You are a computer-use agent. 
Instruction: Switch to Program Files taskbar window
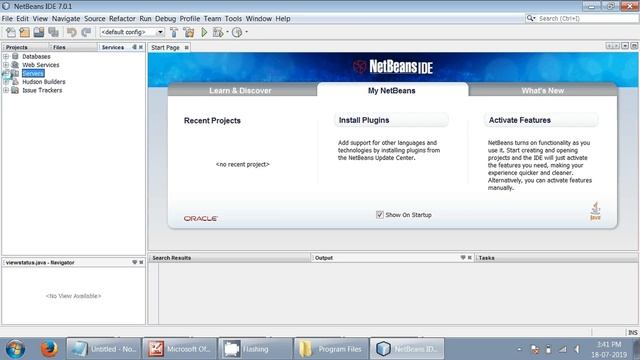pos(331,349)
